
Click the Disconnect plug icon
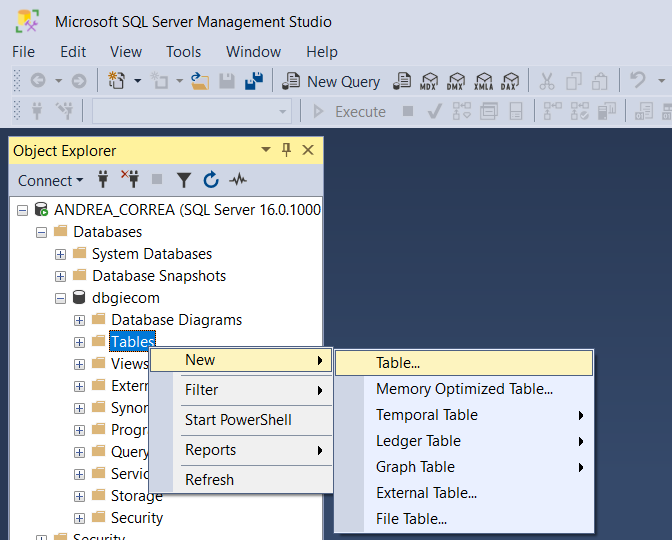tap(130, 179)
